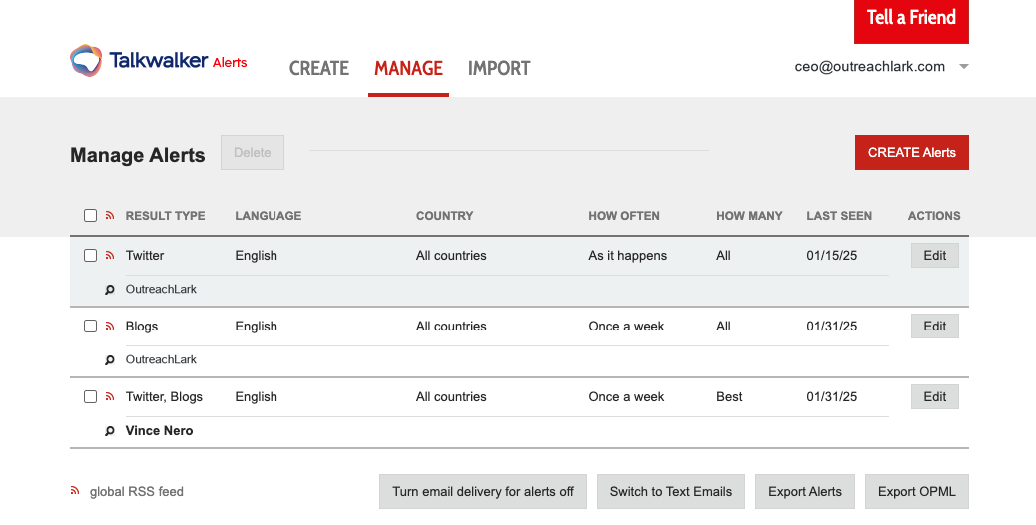Click the greyed Delete button

[252, 153]
